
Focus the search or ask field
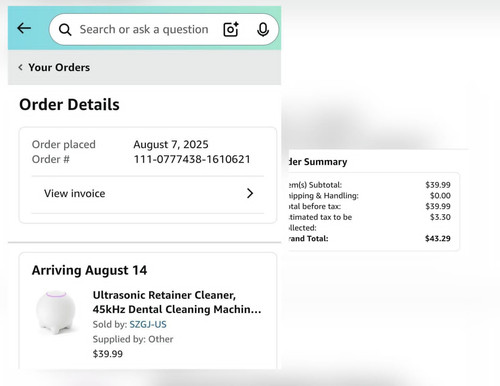point(144,29)
